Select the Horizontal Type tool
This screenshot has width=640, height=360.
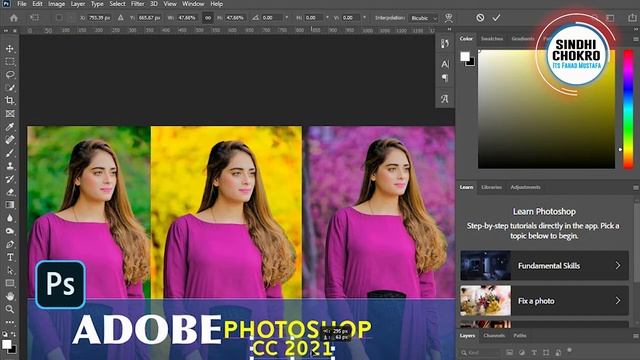pyautogui.click(x=10, y=257)
